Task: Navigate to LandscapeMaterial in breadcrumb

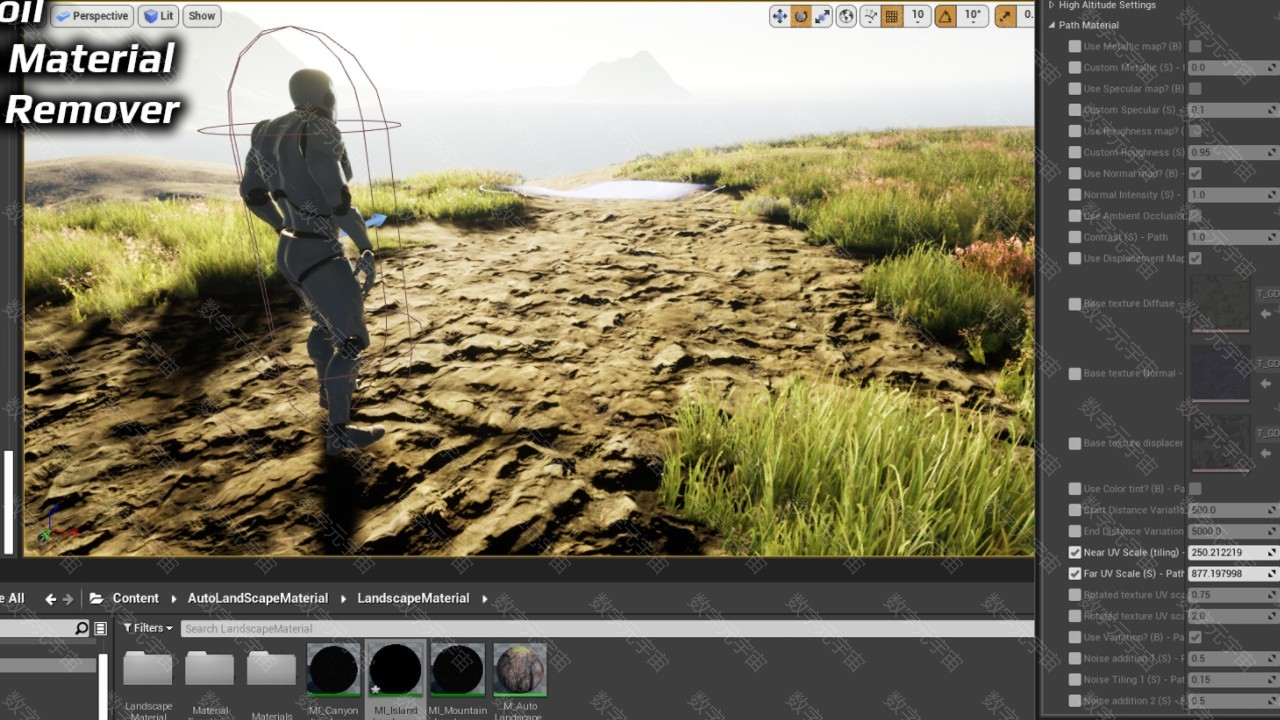Action: 413,598
